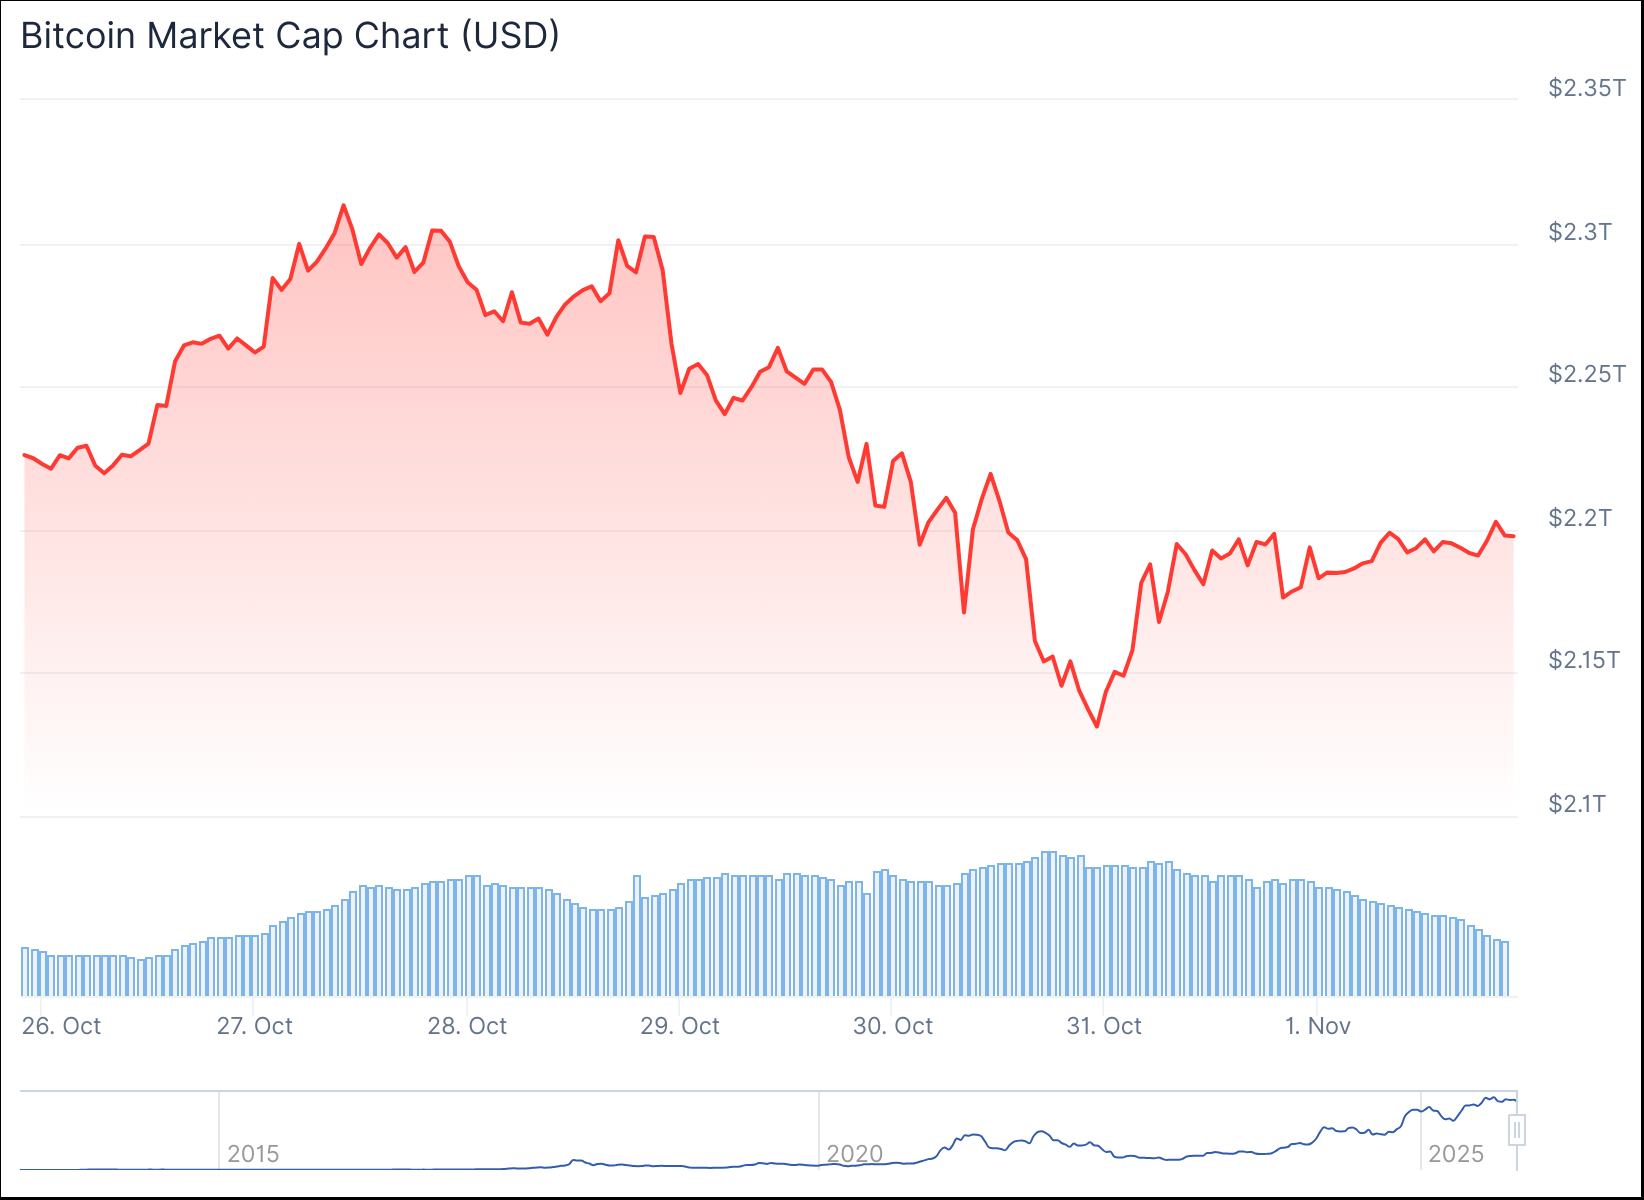
Task: Click the $2.2T axis label
Action: (x=1581, y=517)
